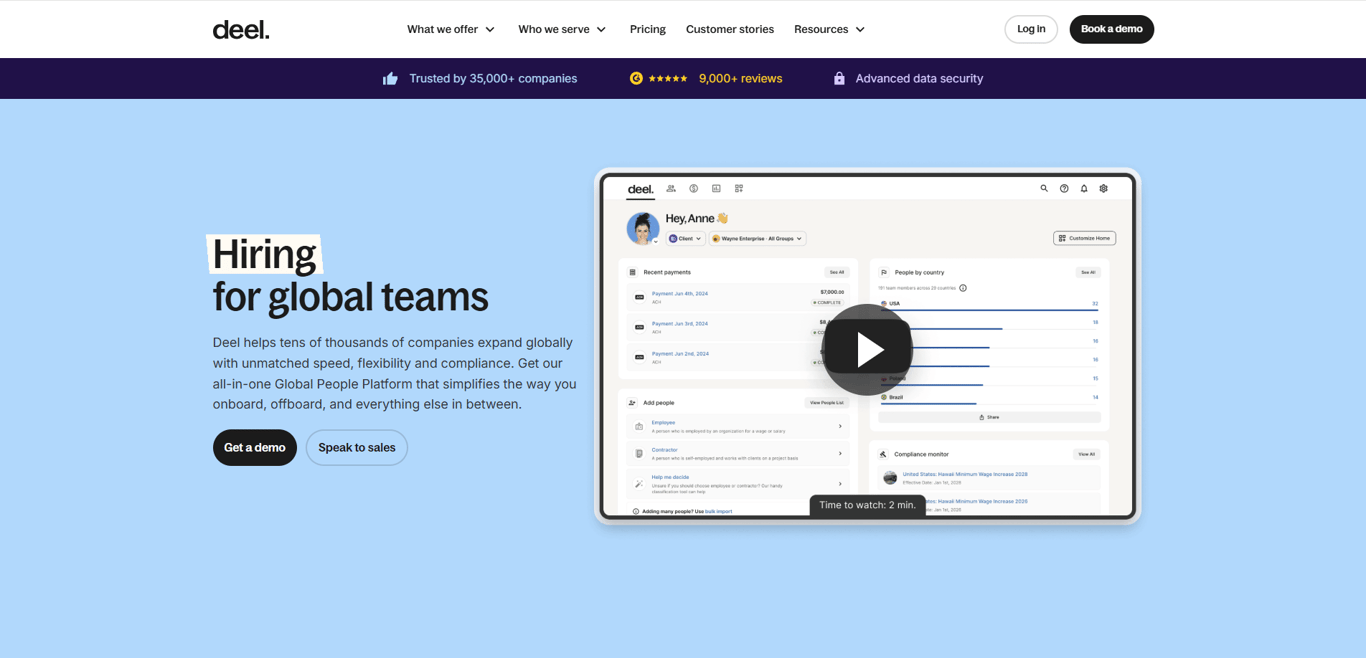Click Anne's profile avatar in the preview
This screenshot has height=658, width=1366.
point(642,228)
